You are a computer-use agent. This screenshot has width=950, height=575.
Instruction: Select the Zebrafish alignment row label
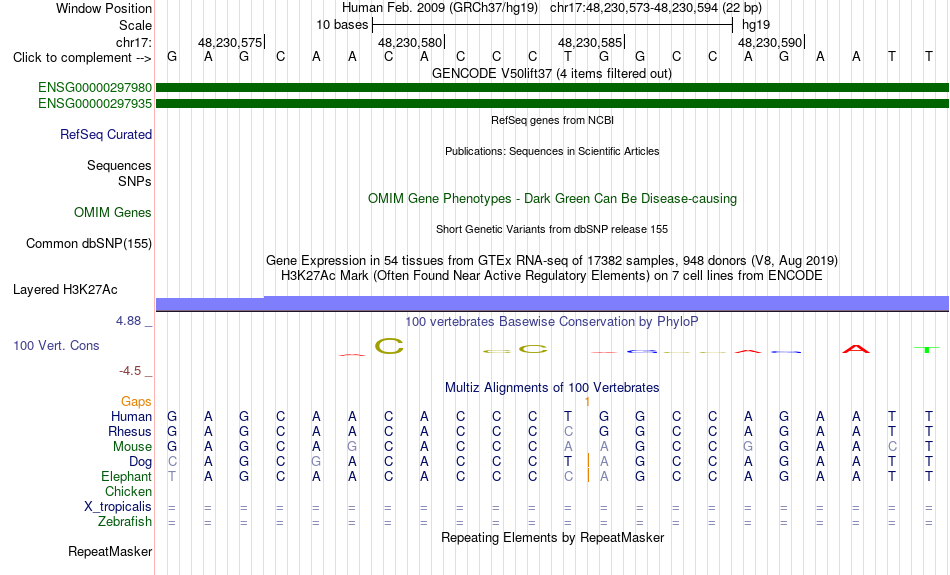point(125,522)
